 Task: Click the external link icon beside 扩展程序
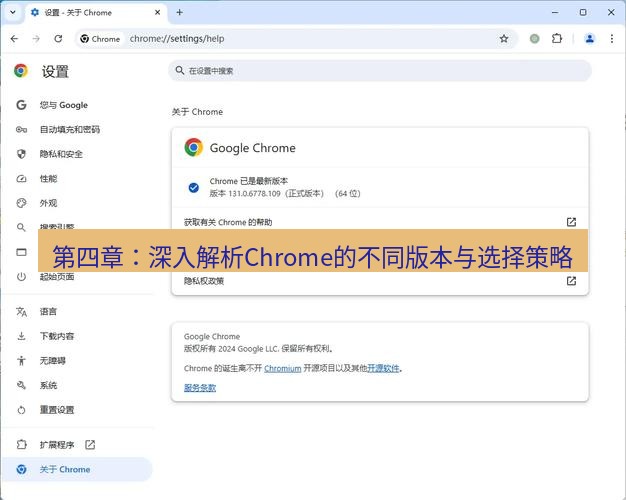click(x=90, y=445)
